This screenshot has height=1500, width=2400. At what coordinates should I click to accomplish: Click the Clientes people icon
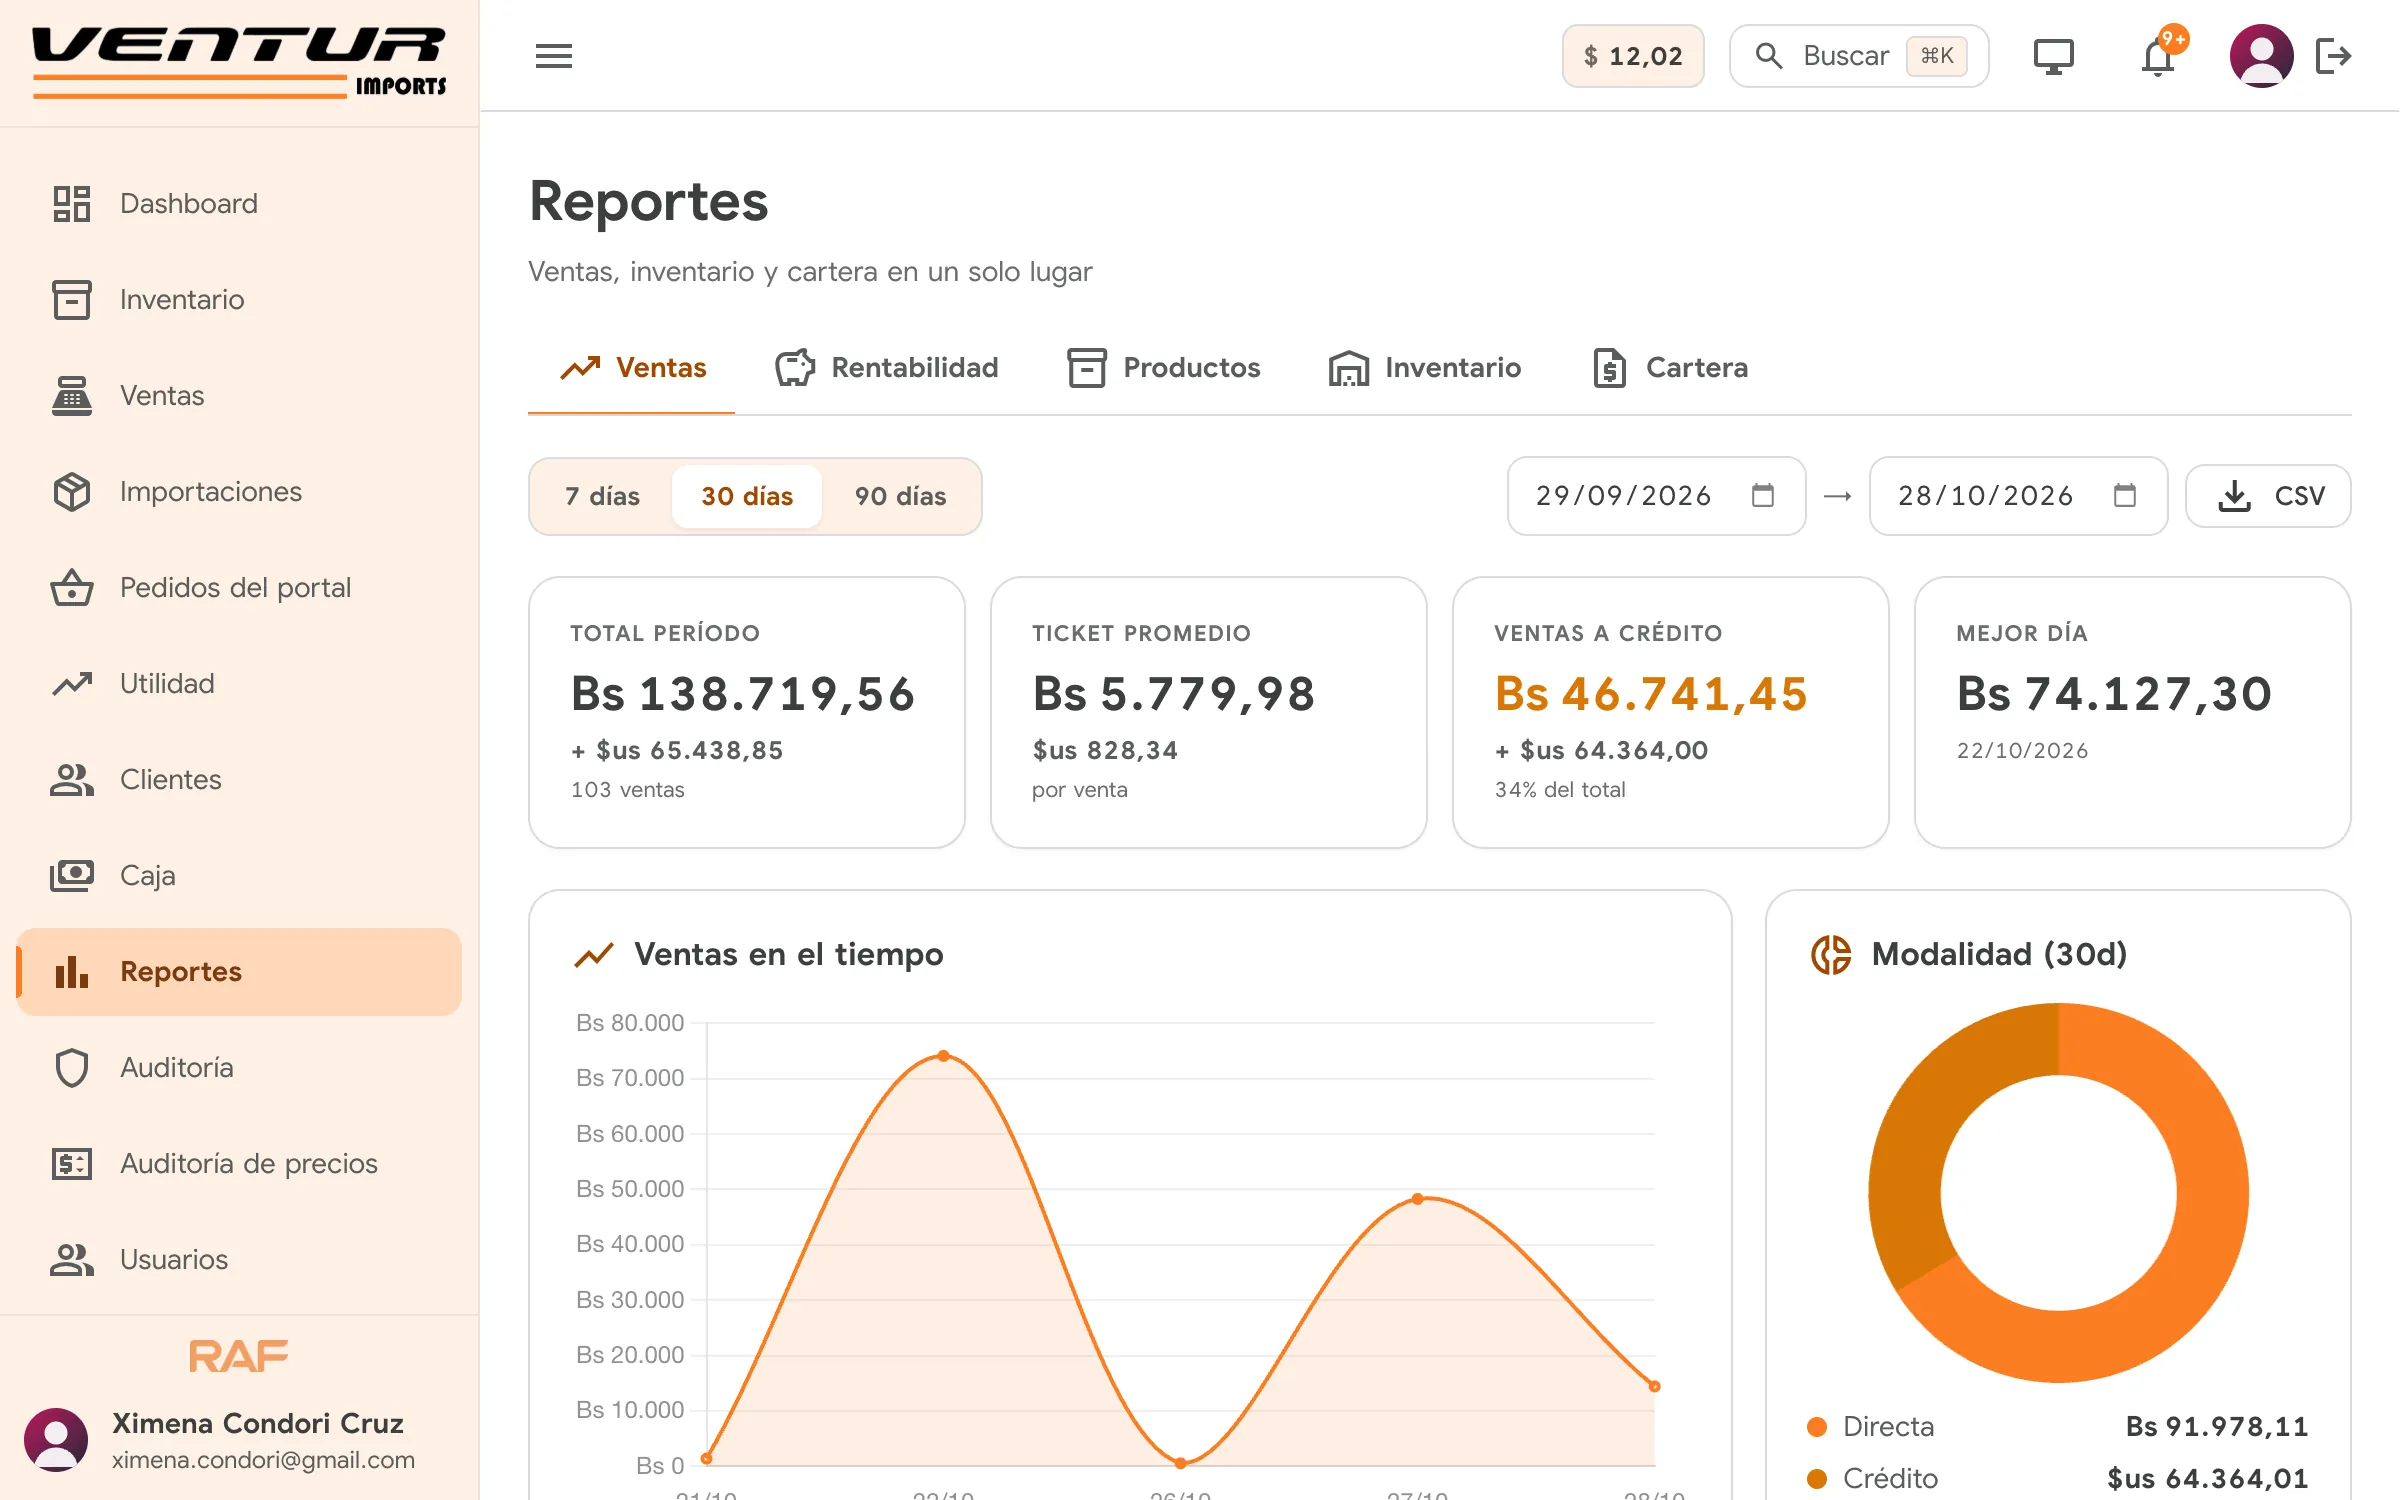pyautogui.click(x=72, y=780)
